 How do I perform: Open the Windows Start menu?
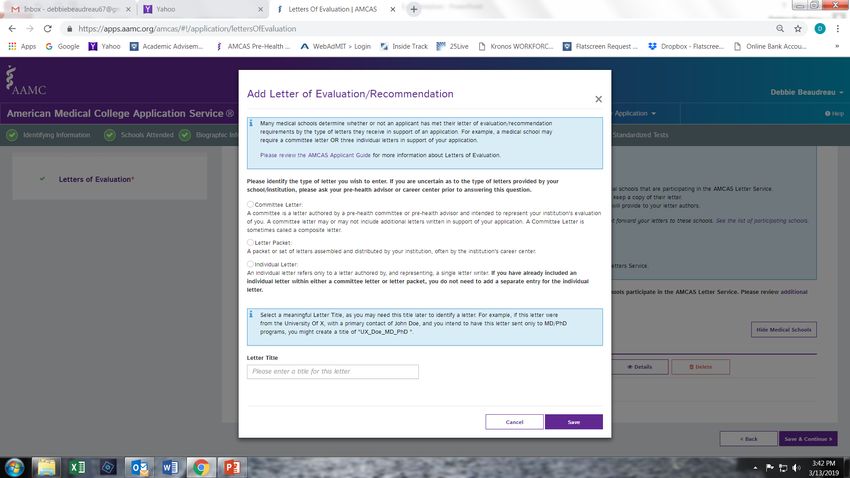click(x=14, y=467)
